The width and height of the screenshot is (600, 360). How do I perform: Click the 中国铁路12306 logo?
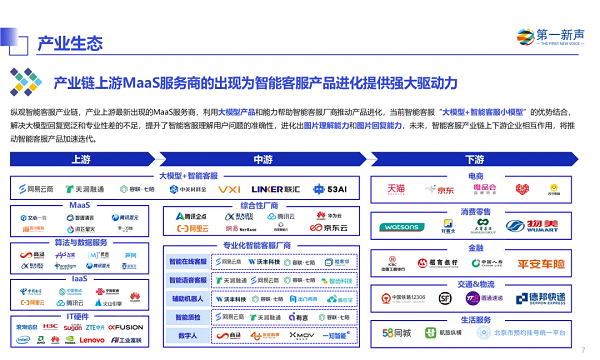coord(403,298)
